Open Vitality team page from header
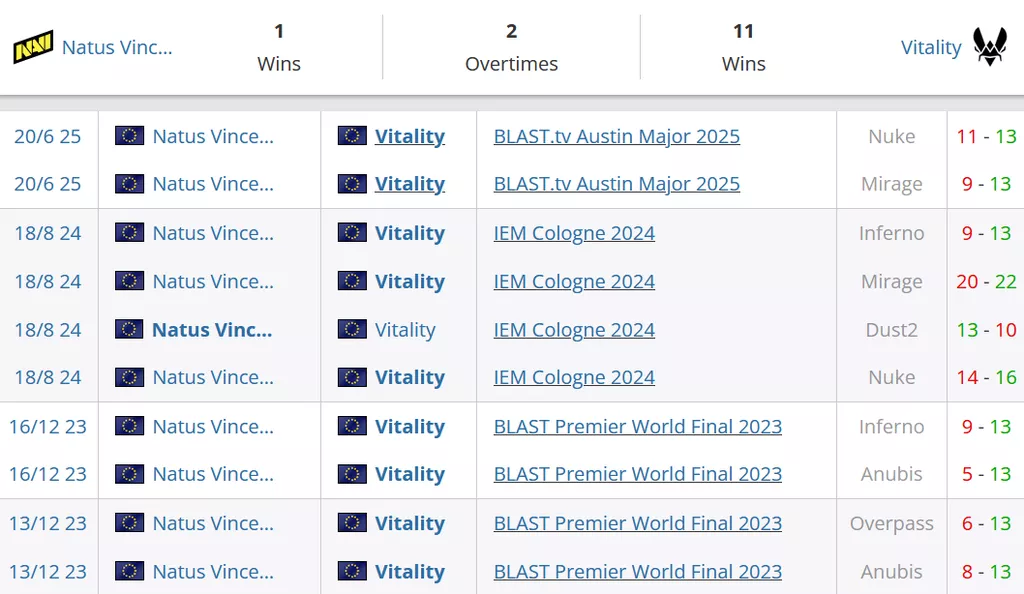 click(930, 47)
